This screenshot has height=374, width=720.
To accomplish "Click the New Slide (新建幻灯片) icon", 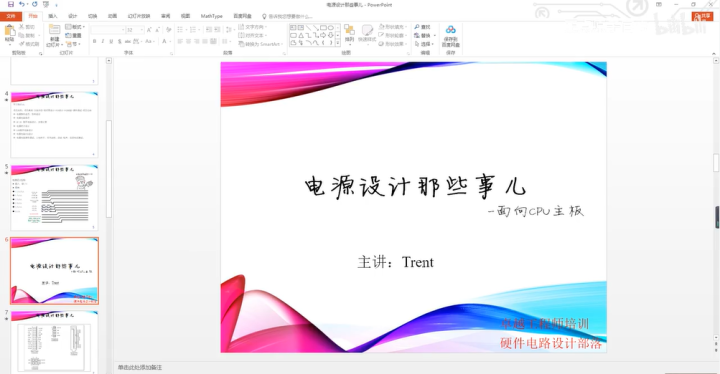I will pyautogui.click(x=54, y=30).
